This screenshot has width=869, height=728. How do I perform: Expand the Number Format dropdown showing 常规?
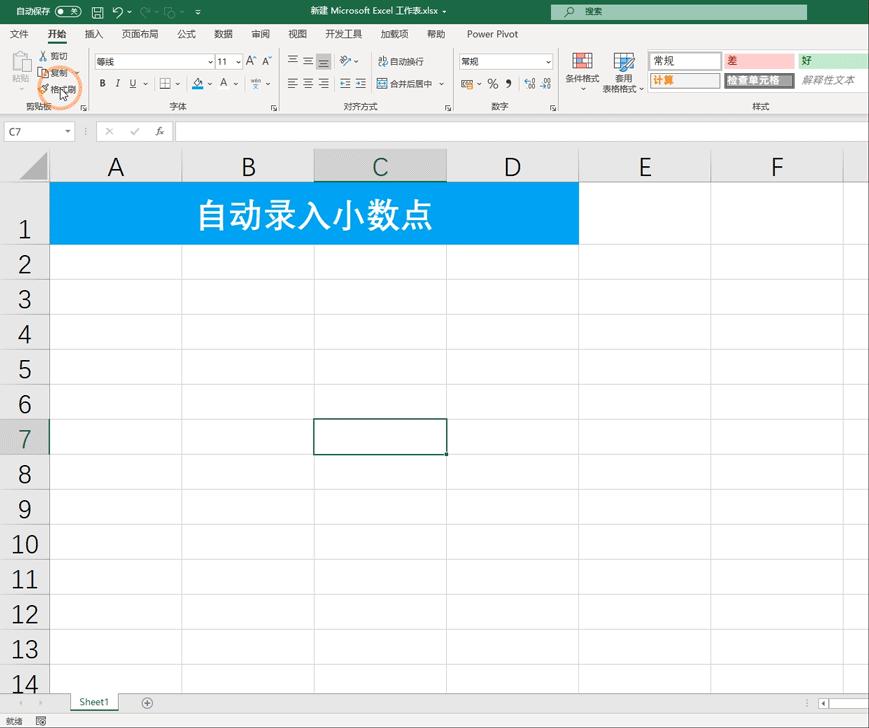coord(549,62)
